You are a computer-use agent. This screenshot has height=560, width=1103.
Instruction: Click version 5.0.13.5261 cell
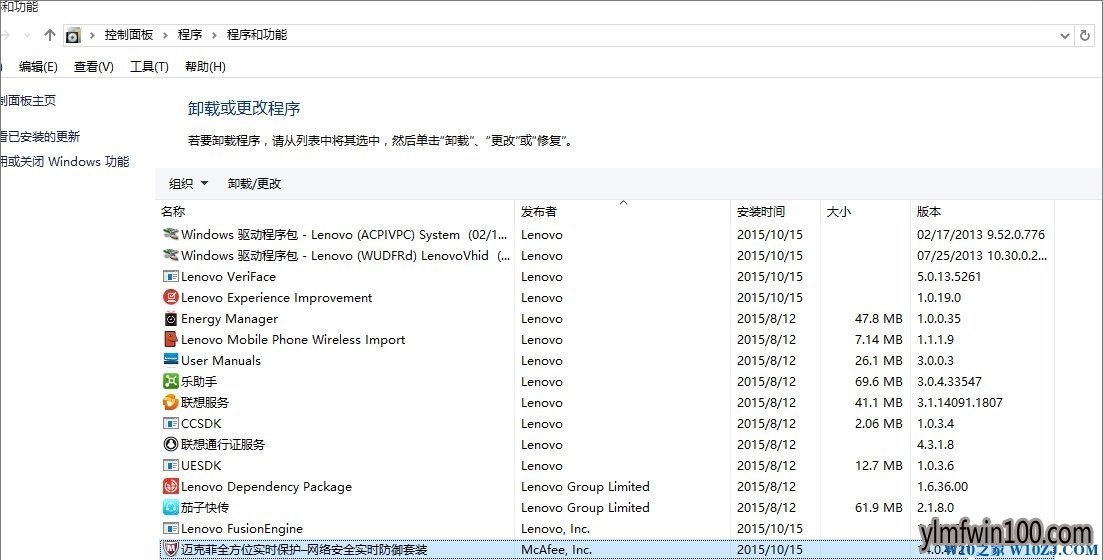tap(949, 276)
